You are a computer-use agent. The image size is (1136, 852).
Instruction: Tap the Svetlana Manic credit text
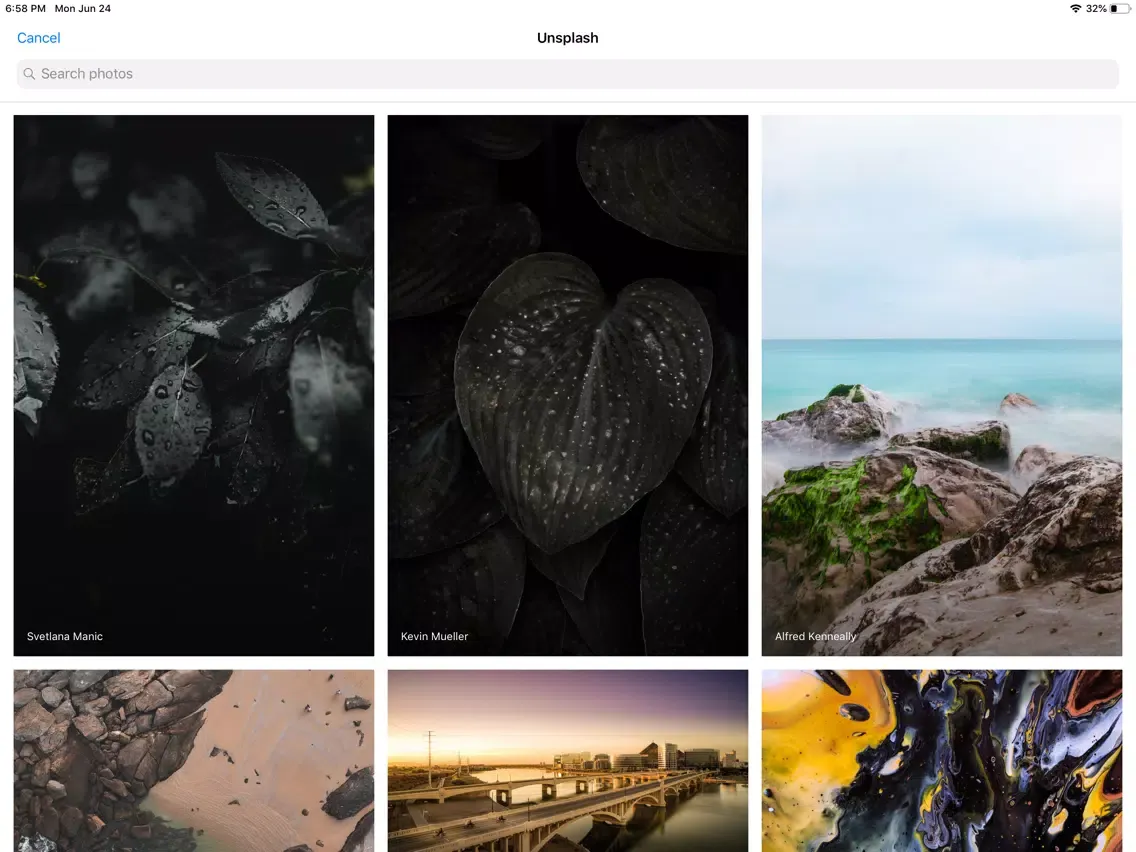[64, 636]
